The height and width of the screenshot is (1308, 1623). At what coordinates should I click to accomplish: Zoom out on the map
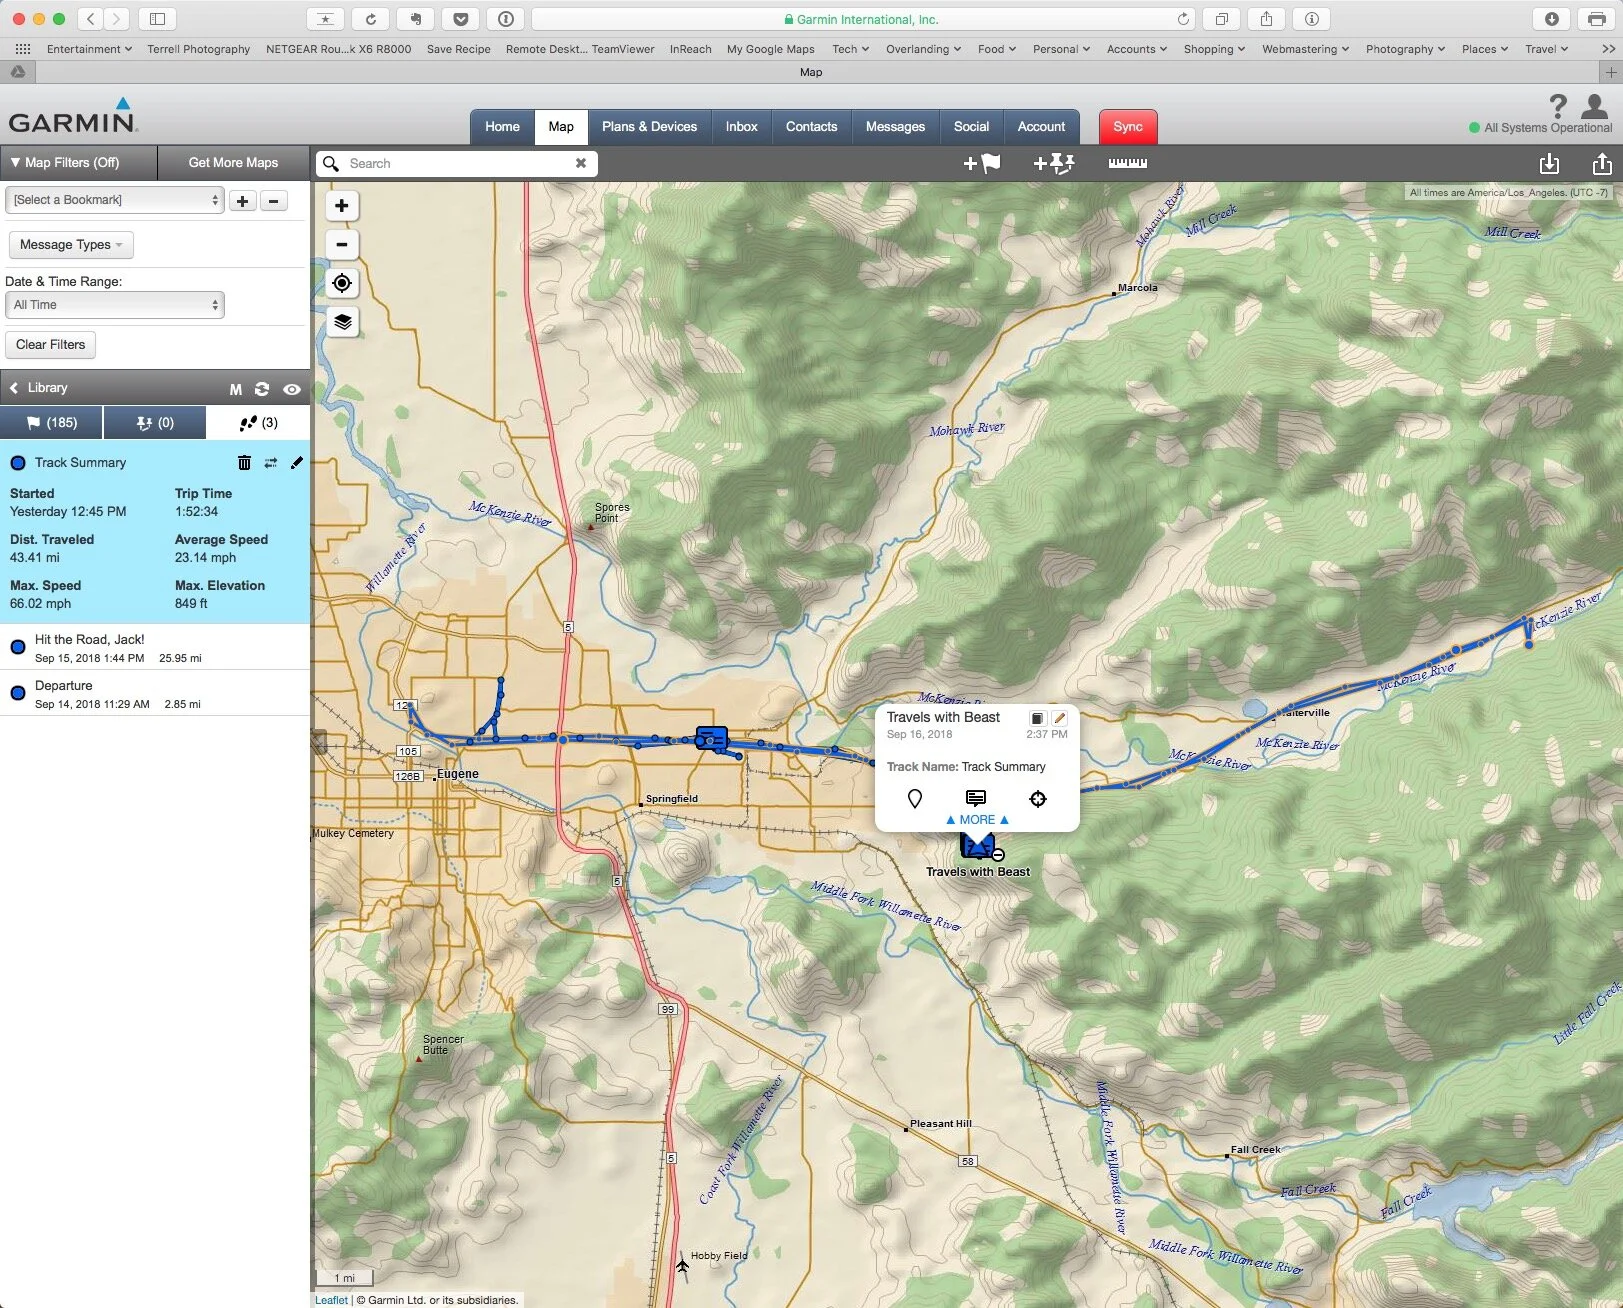coord(342,244)
